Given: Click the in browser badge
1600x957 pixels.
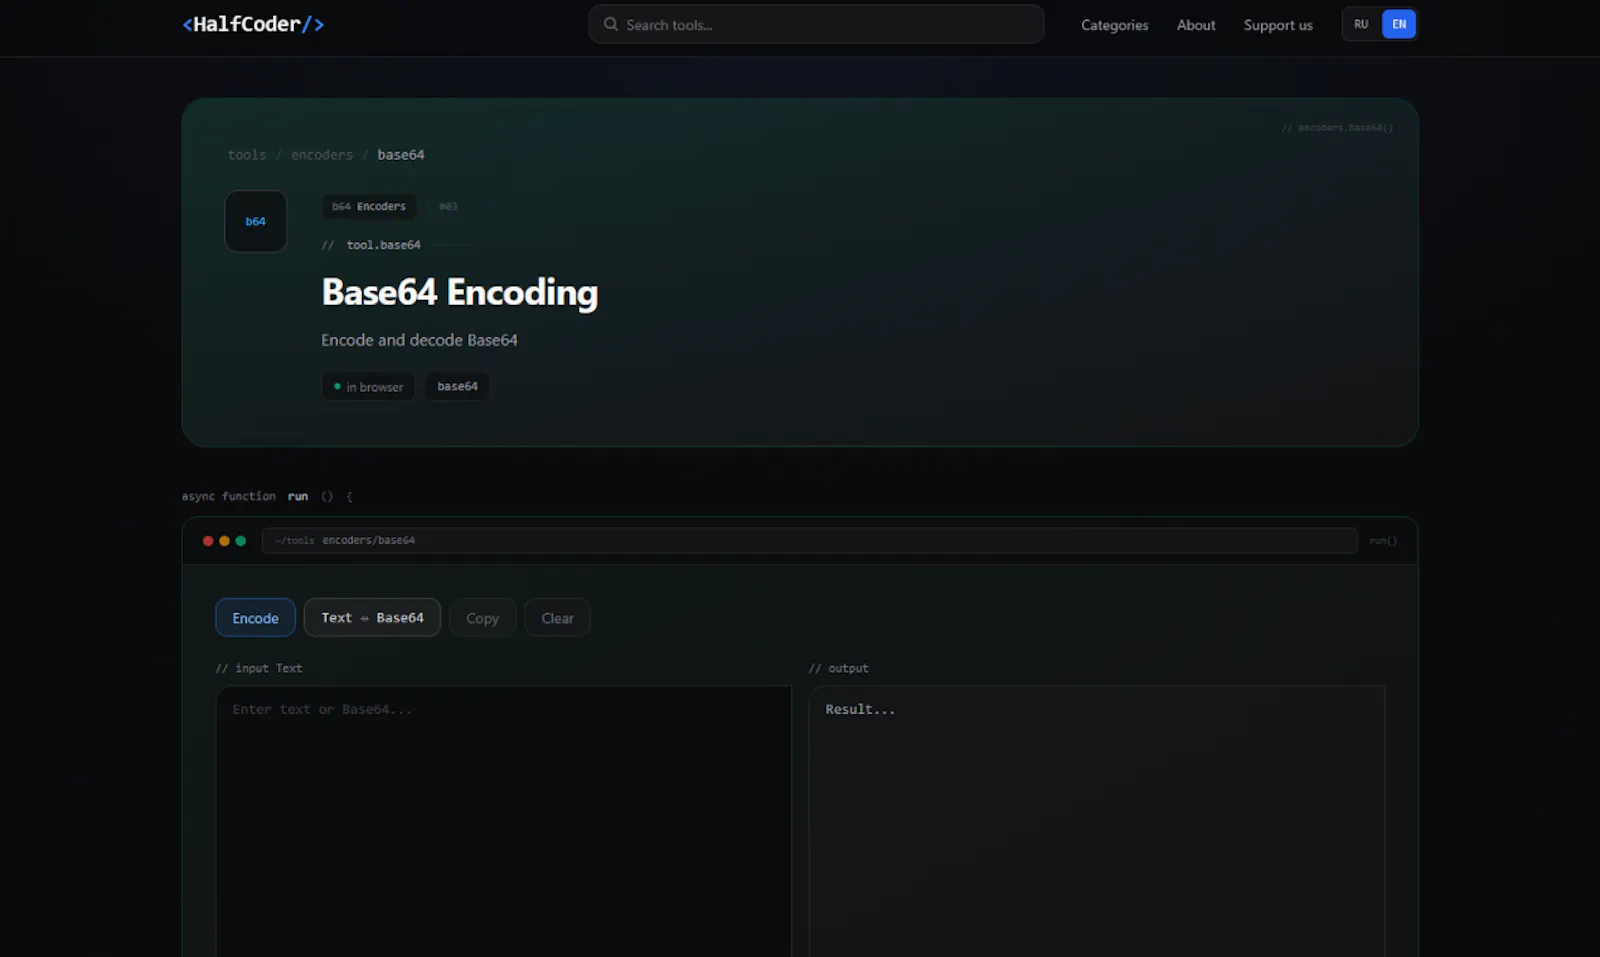Looking at the screenshot, I should pos(368,387).
